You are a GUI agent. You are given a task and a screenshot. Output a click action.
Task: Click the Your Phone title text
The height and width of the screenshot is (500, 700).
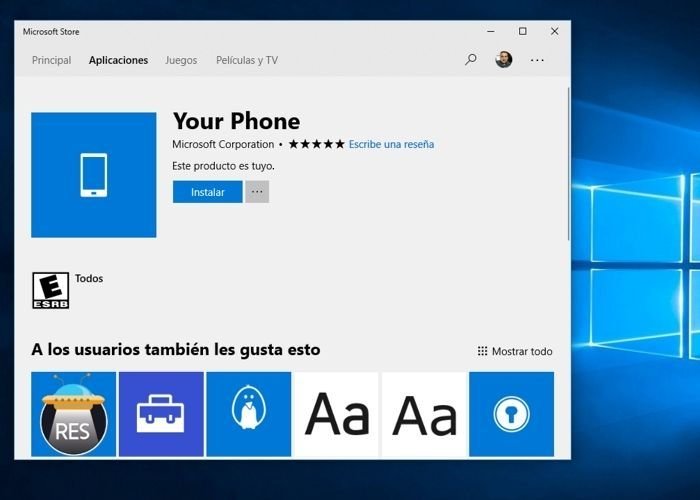[x=237, y=121]
